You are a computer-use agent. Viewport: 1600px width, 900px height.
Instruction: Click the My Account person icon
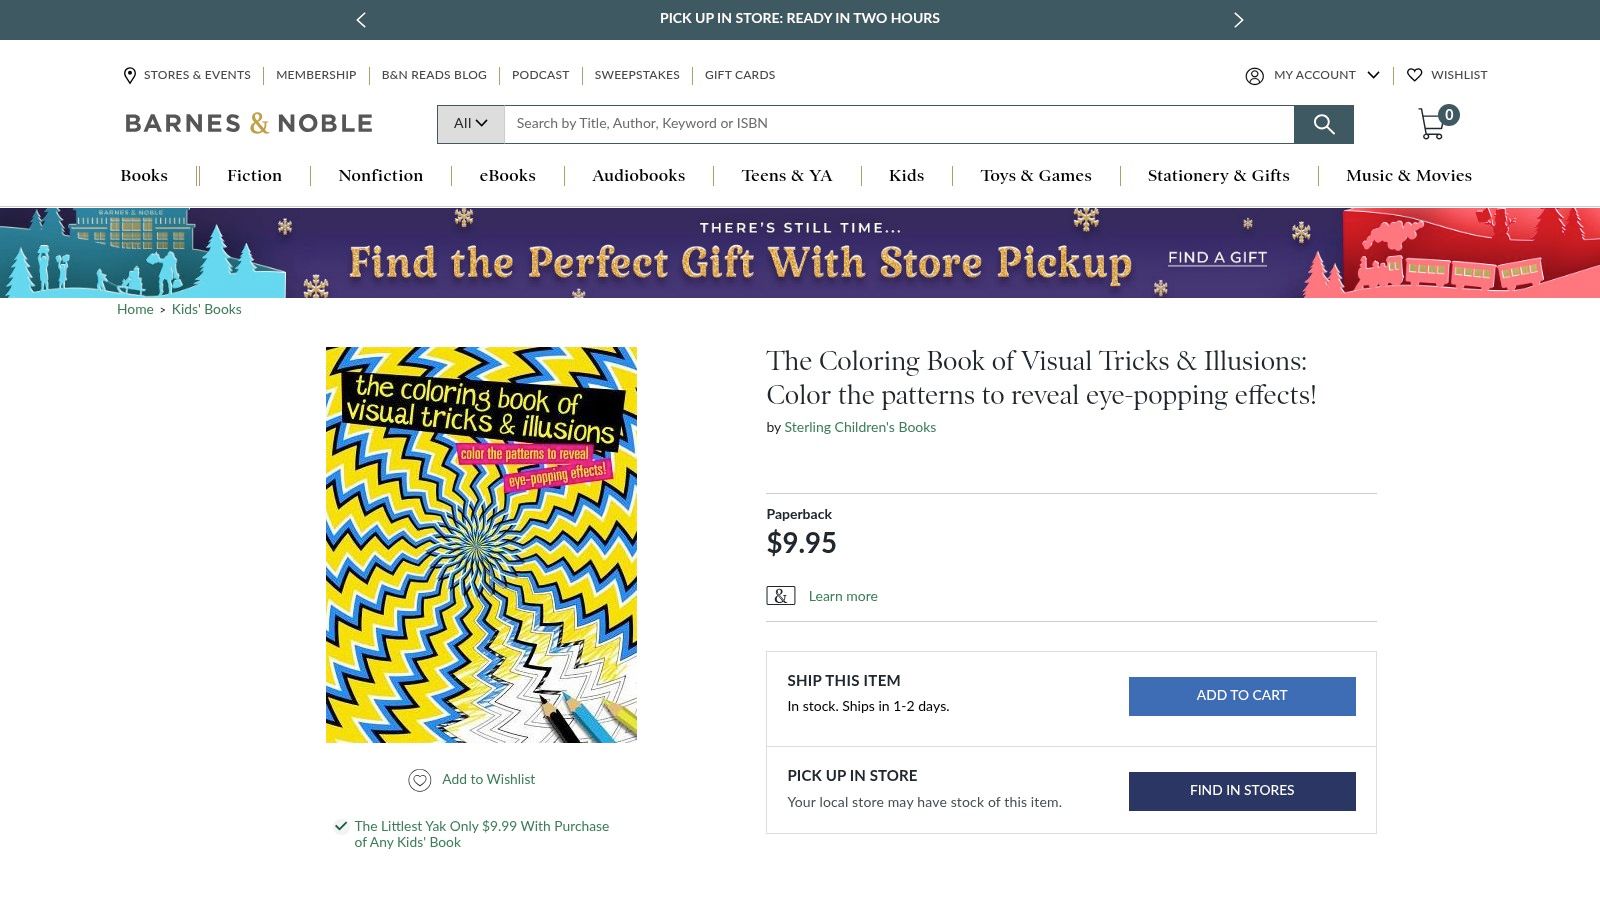(1255, 75)
